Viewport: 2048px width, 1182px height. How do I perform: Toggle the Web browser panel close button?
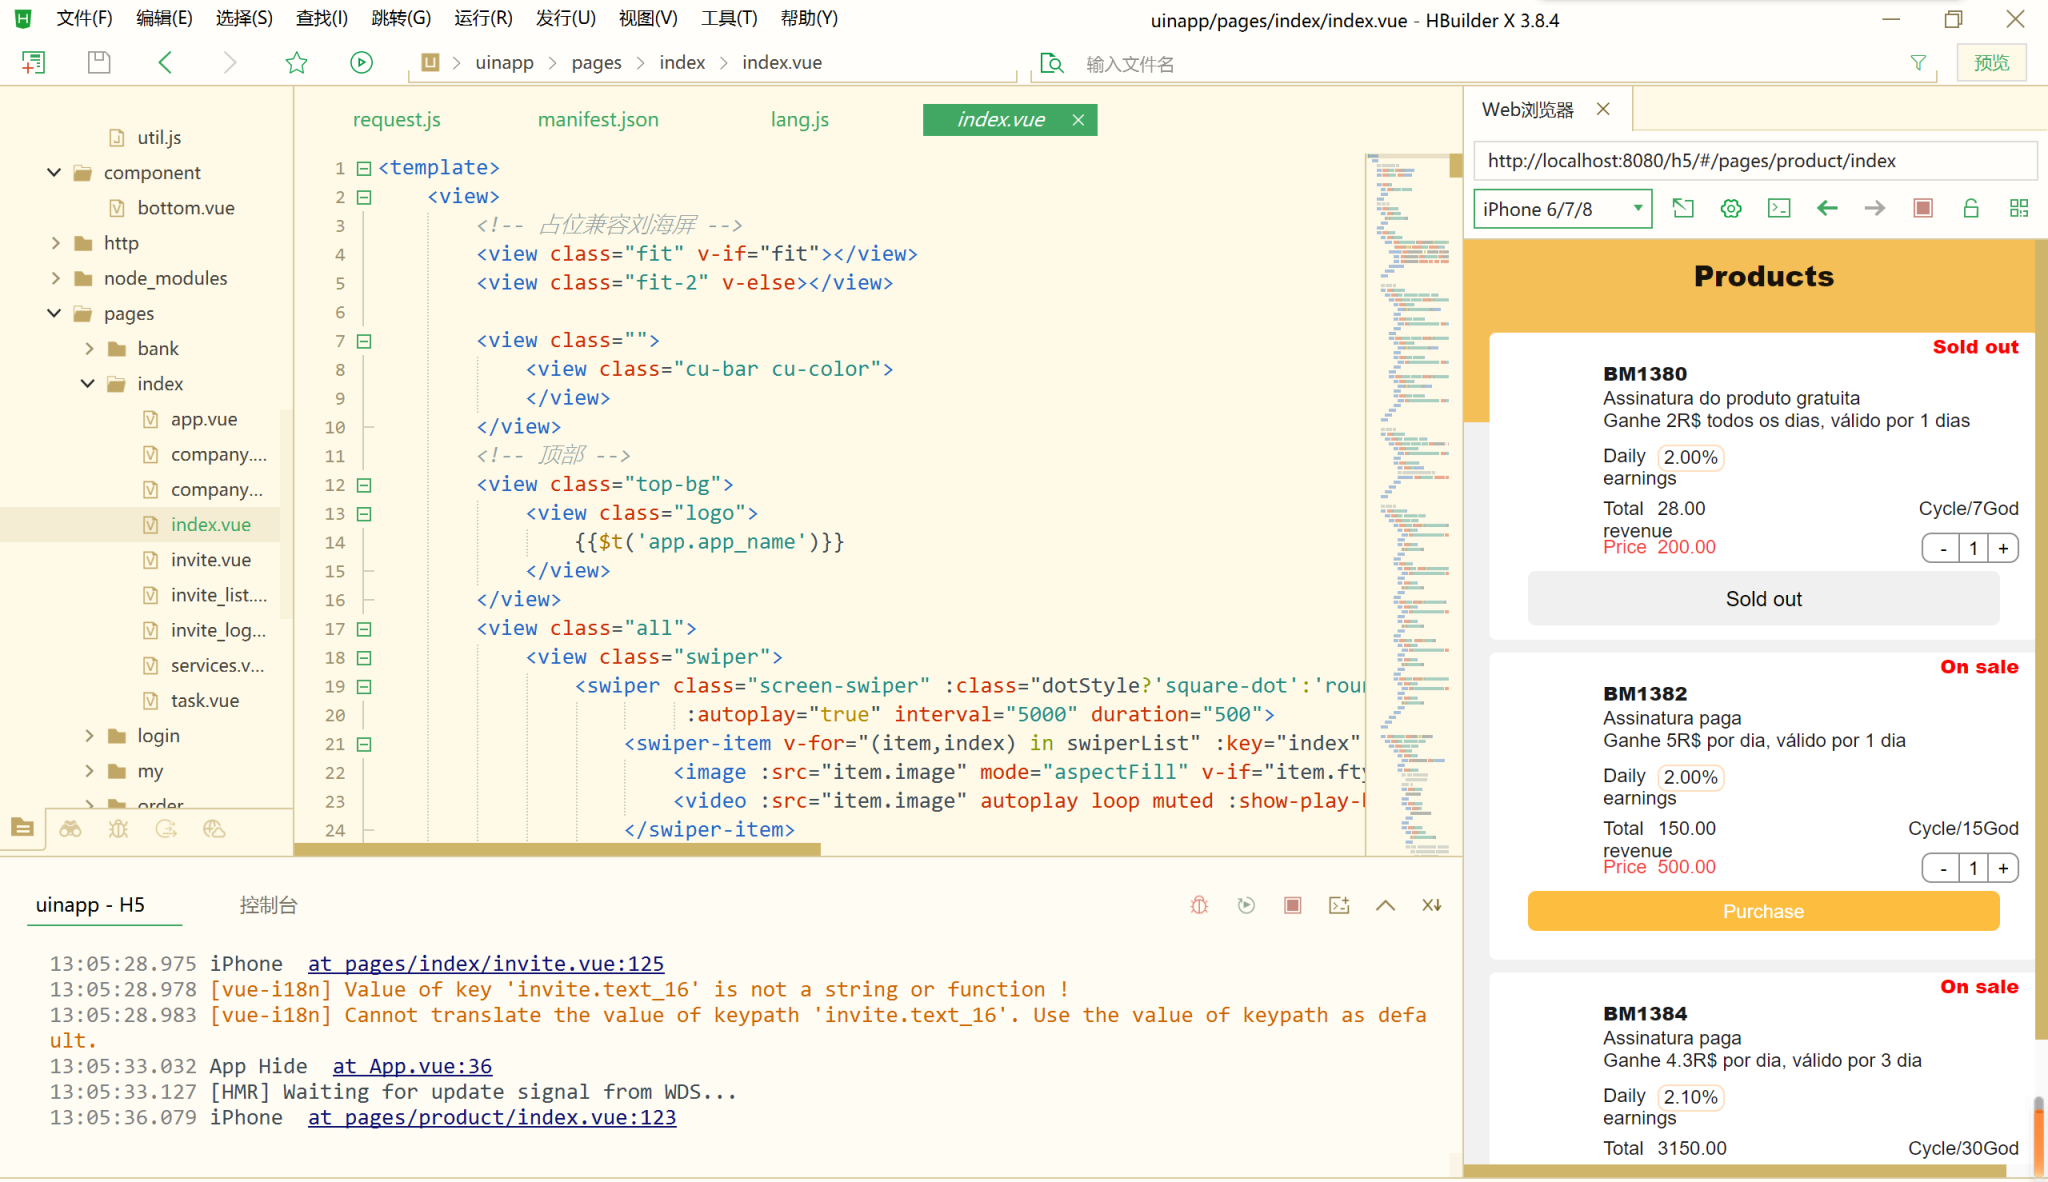(x=1604, y=108)
